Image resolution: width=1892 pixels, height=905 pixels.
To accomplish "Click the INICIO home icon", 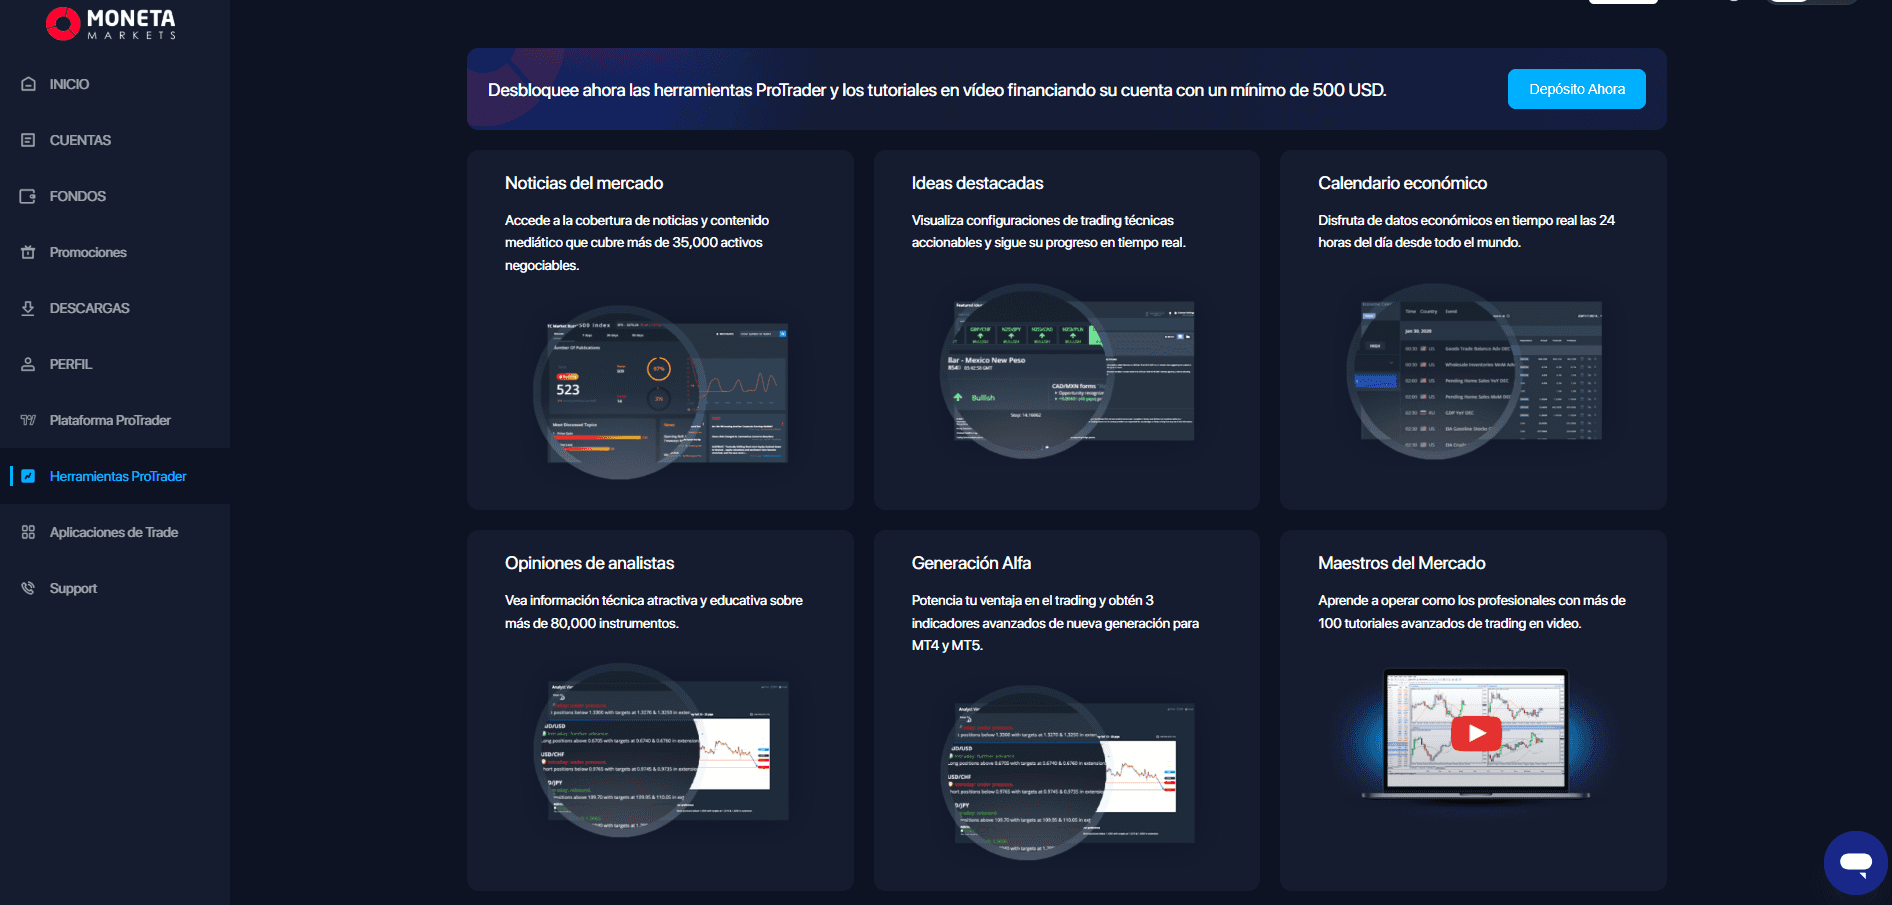I will [x=28, y=84].
